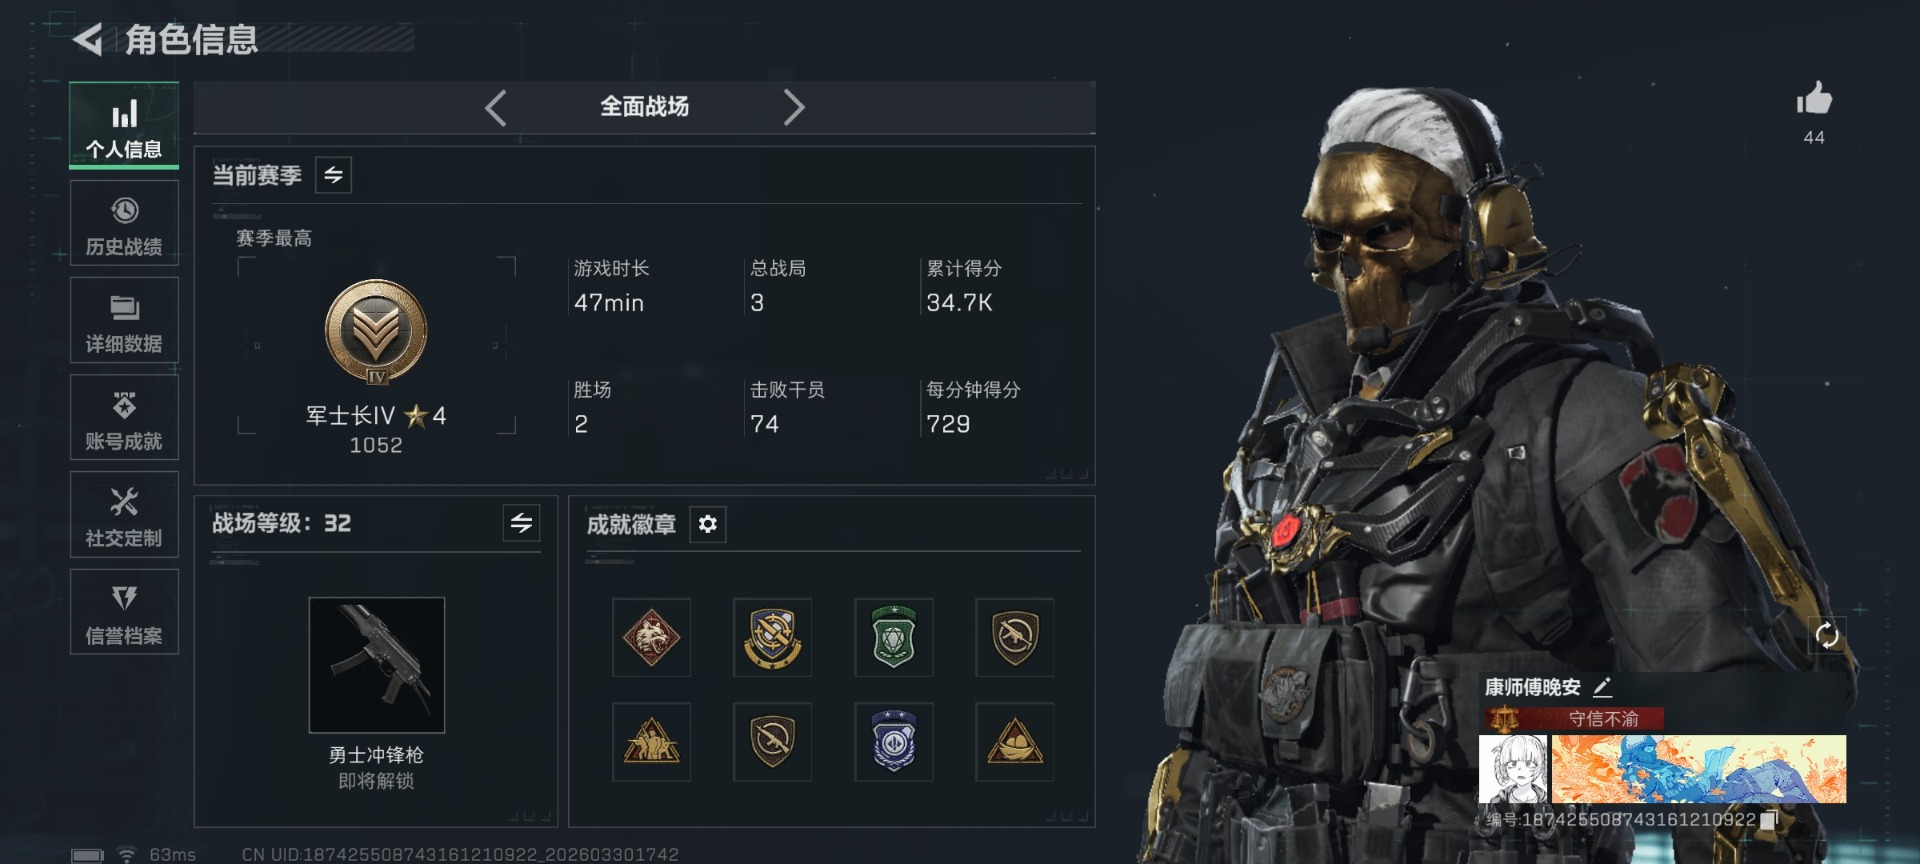1920x864 pixels.
Task: Open 成就徽章 settings gear
Action: click(707, 524)
